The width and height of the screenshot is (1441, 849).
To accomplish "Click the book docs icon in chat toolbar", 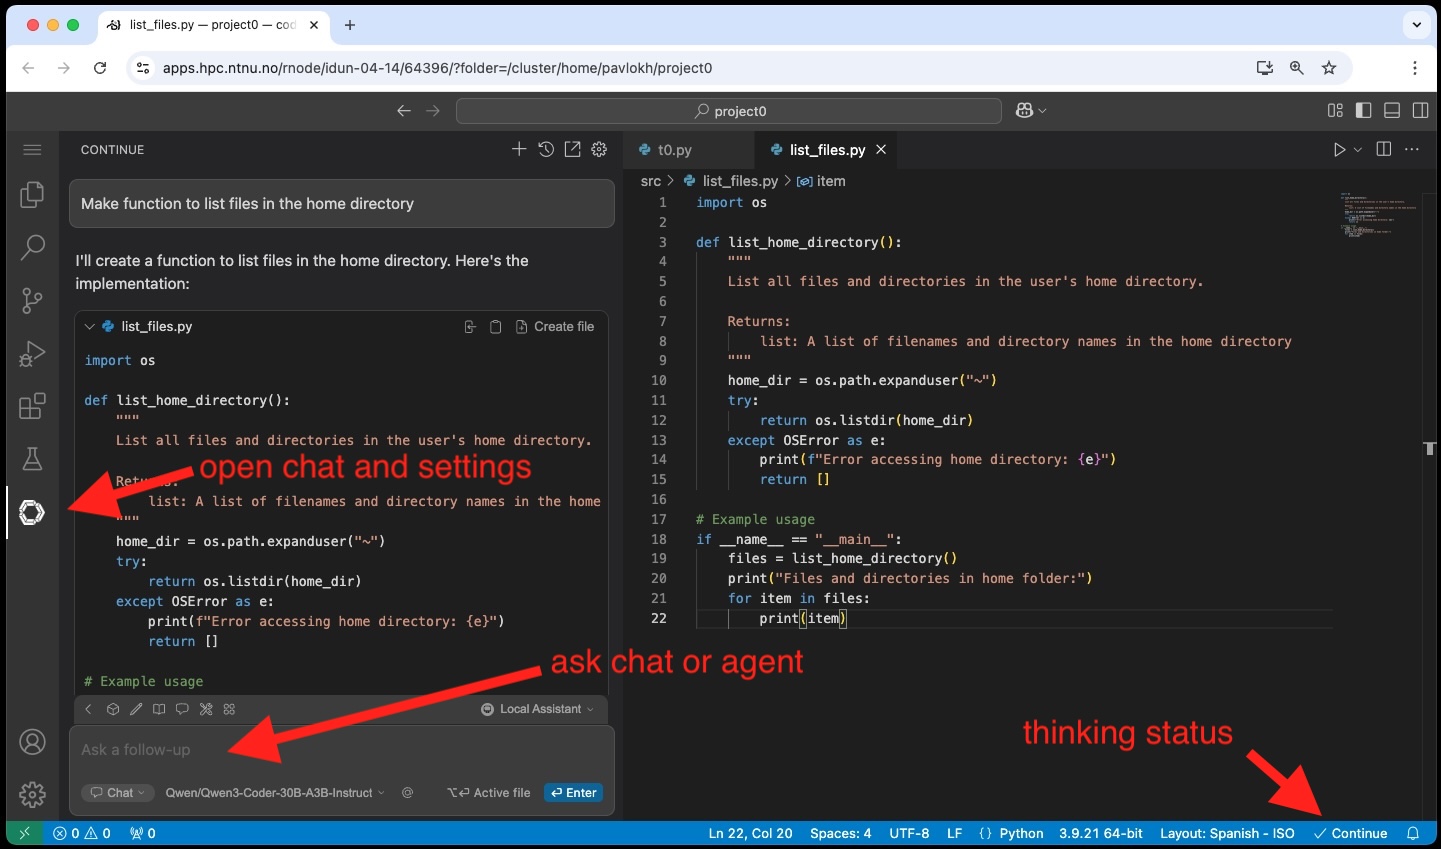I will 159,709.
